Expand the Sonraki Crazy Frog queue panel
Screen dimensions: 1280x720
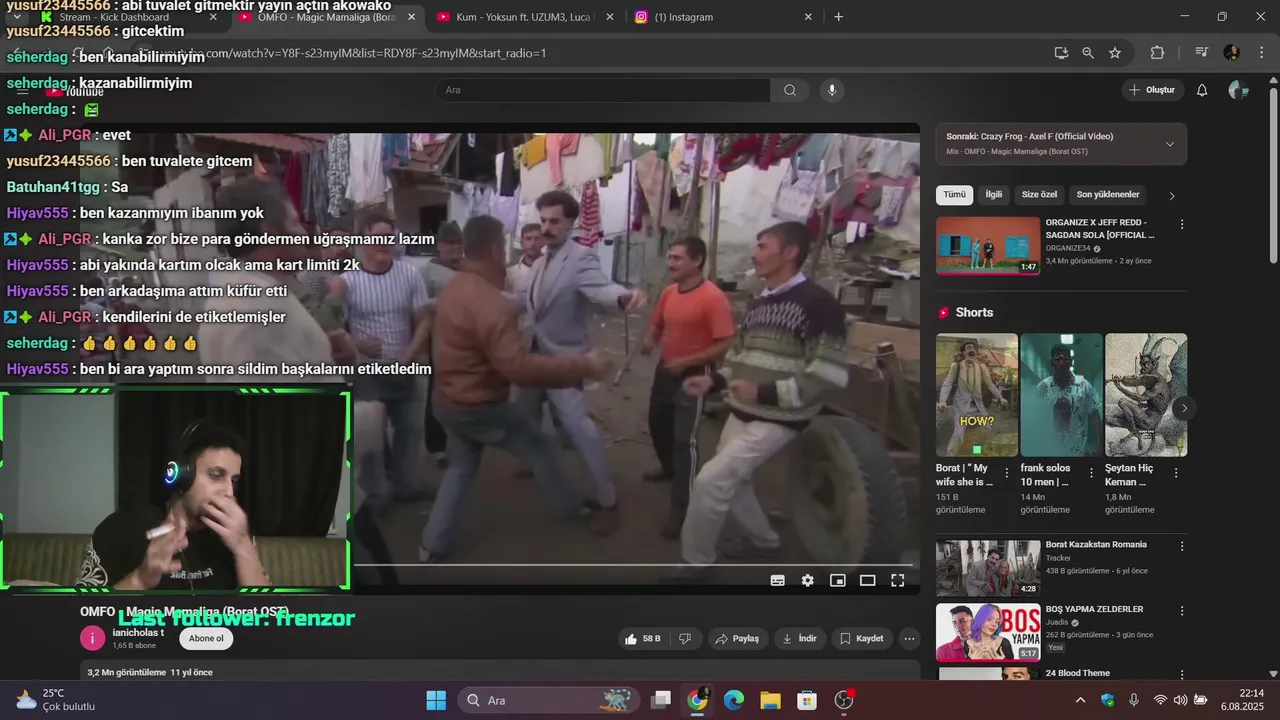click(1170, 144)
